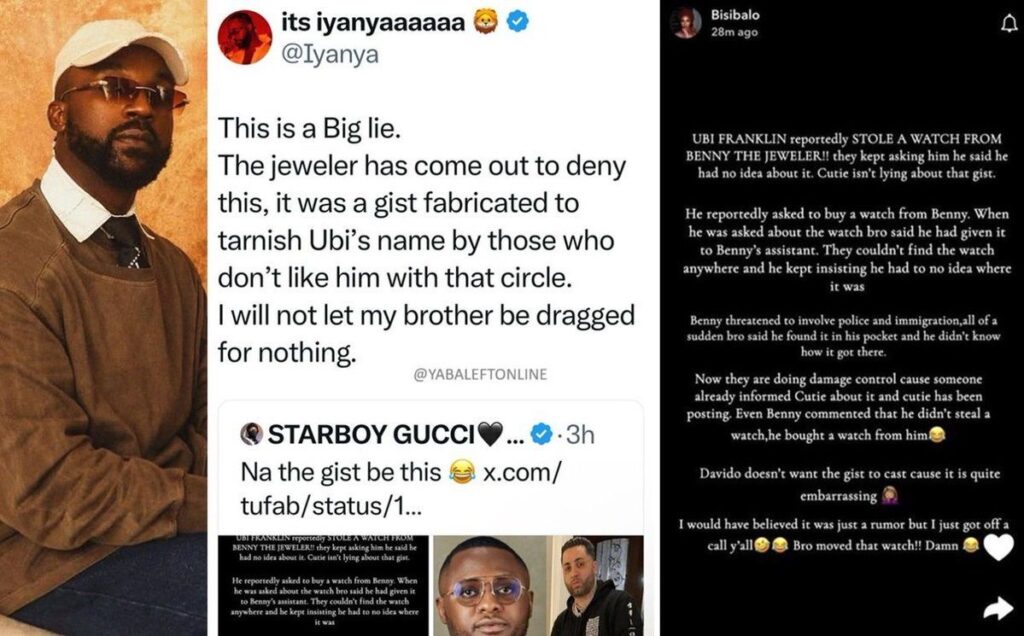
Task: Open Bisibalo's profile picture
Action: 687,23
